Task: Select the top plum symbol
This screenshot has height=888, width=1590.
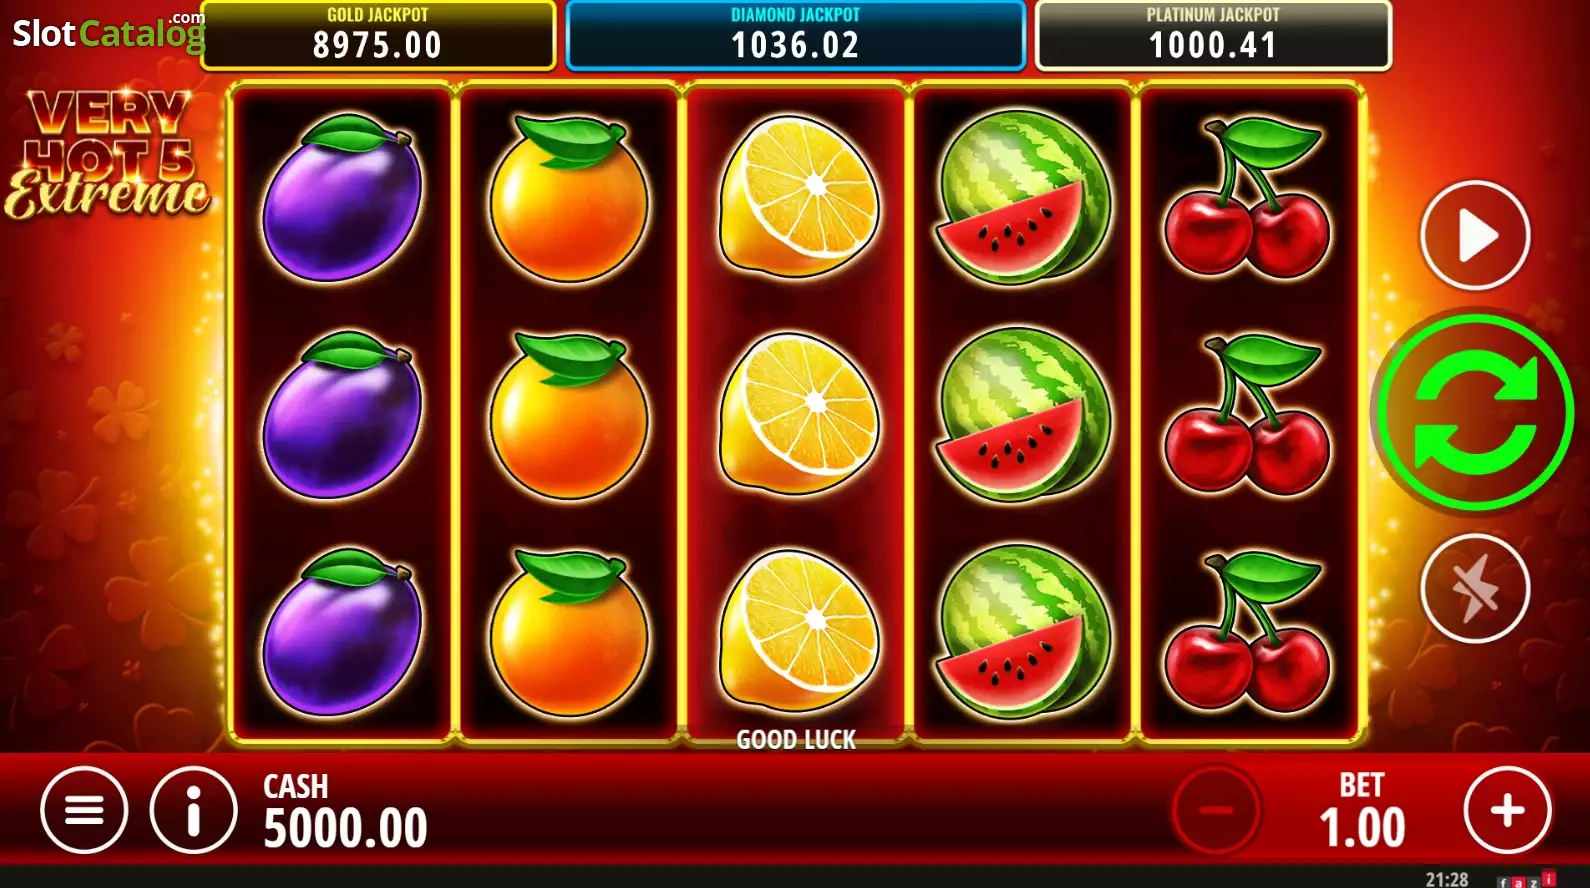Action: (x=343, y=197)
